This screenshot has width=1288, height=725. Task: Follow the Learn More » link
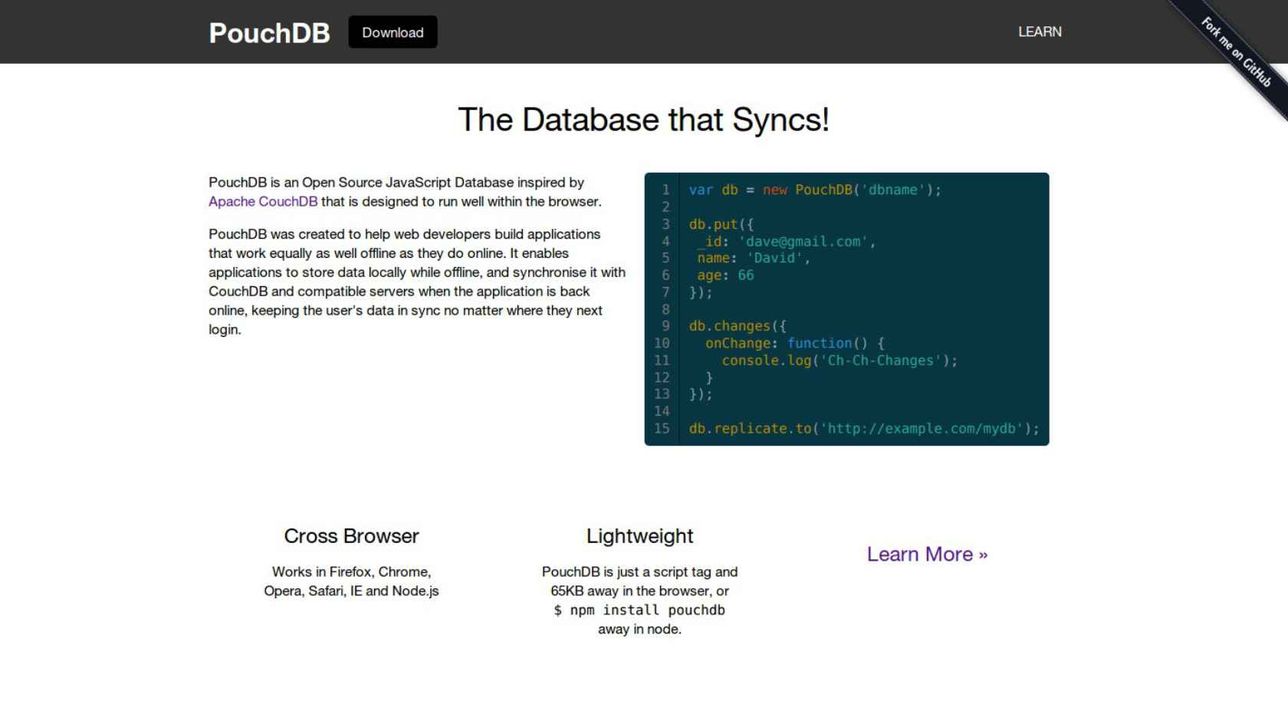pyautogui.click(x=927, y=554)
